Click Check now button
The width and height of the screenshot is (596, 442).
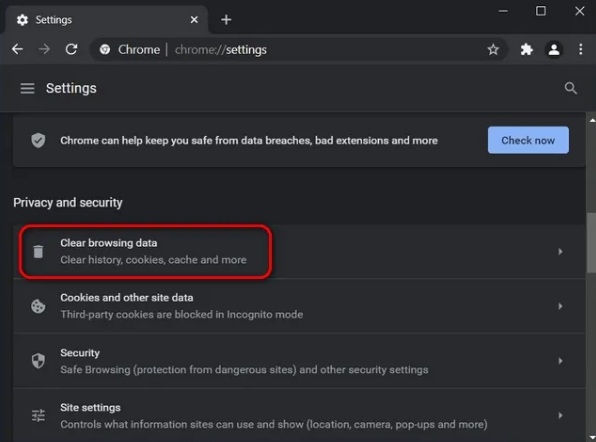coord(528,140)
